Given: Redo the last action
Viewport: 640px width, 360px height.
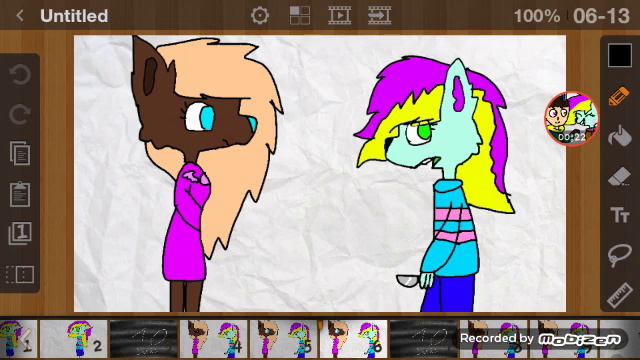Looking at the screenshot, I should point(20,114).
